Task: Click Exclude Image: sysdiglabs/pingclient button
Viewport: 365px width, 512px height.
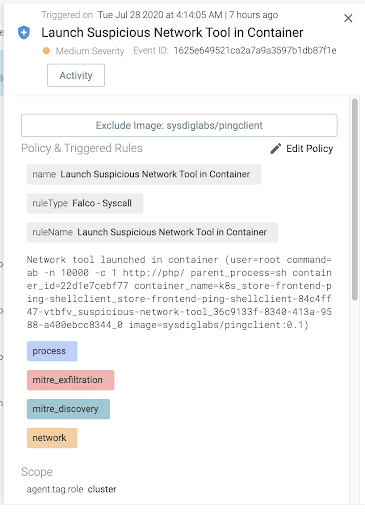Action: 179,125
